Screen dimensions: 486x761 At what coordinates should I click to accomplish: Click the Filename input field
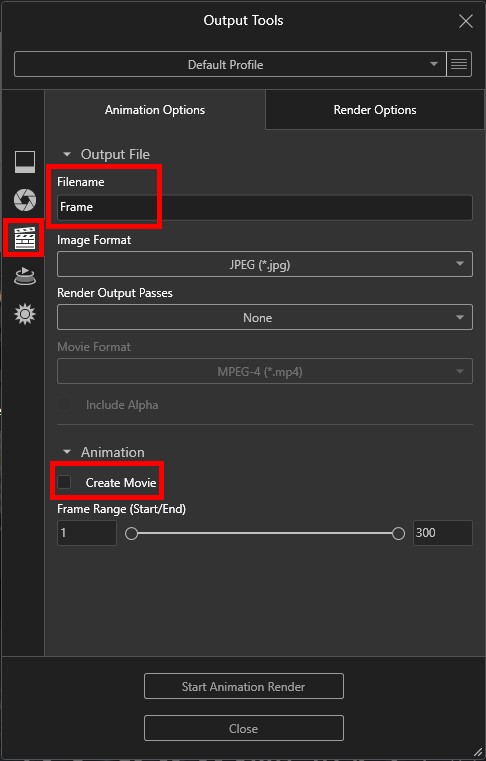[x=265, y=207]
